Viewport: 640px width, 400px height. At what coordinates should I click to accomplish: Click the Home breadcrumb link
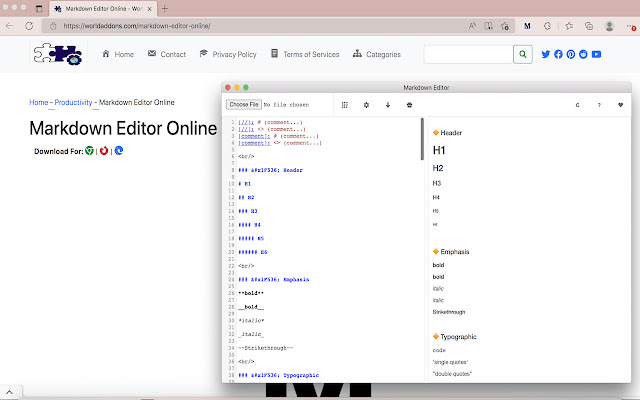tap(39, 102)
